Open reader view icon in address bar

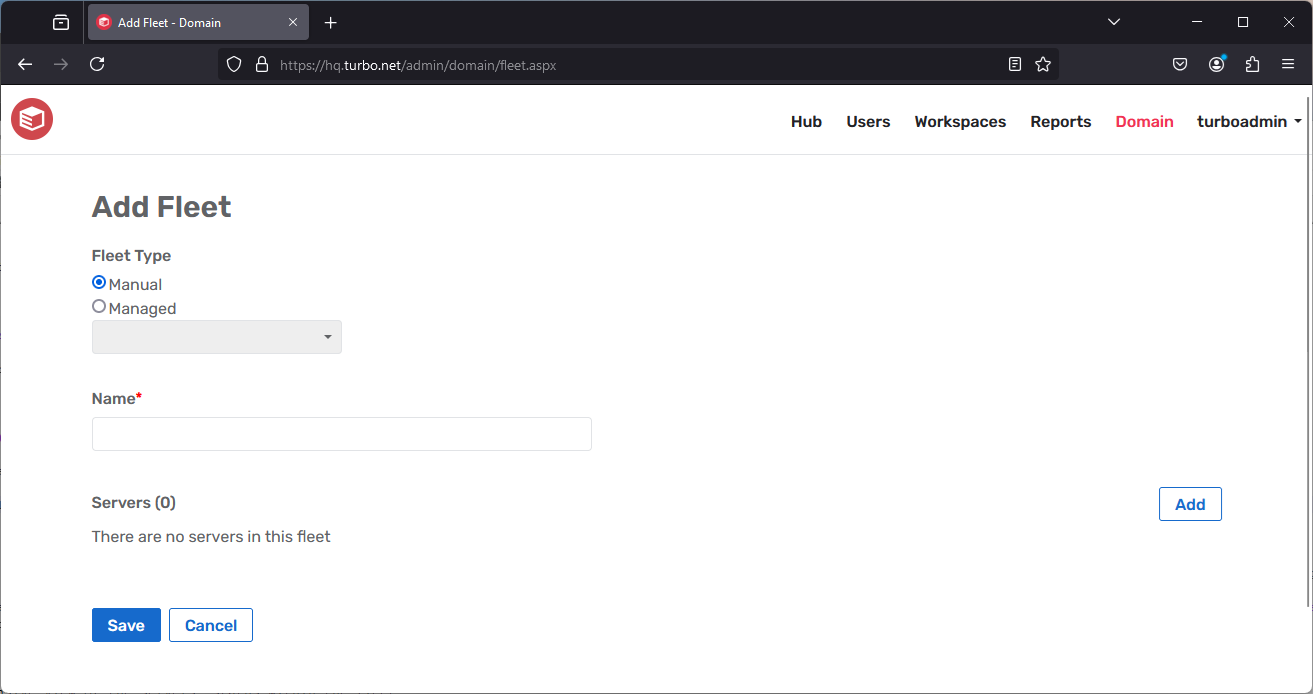pyautogui.click(x=1014, y=63)
